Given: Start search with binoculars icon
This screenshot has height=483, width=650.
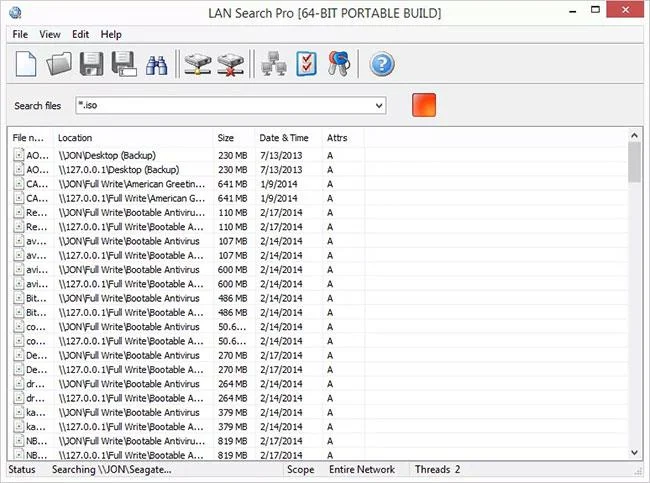Looking at the screenshot, I should pyautogui.click(x=157, y=65).
